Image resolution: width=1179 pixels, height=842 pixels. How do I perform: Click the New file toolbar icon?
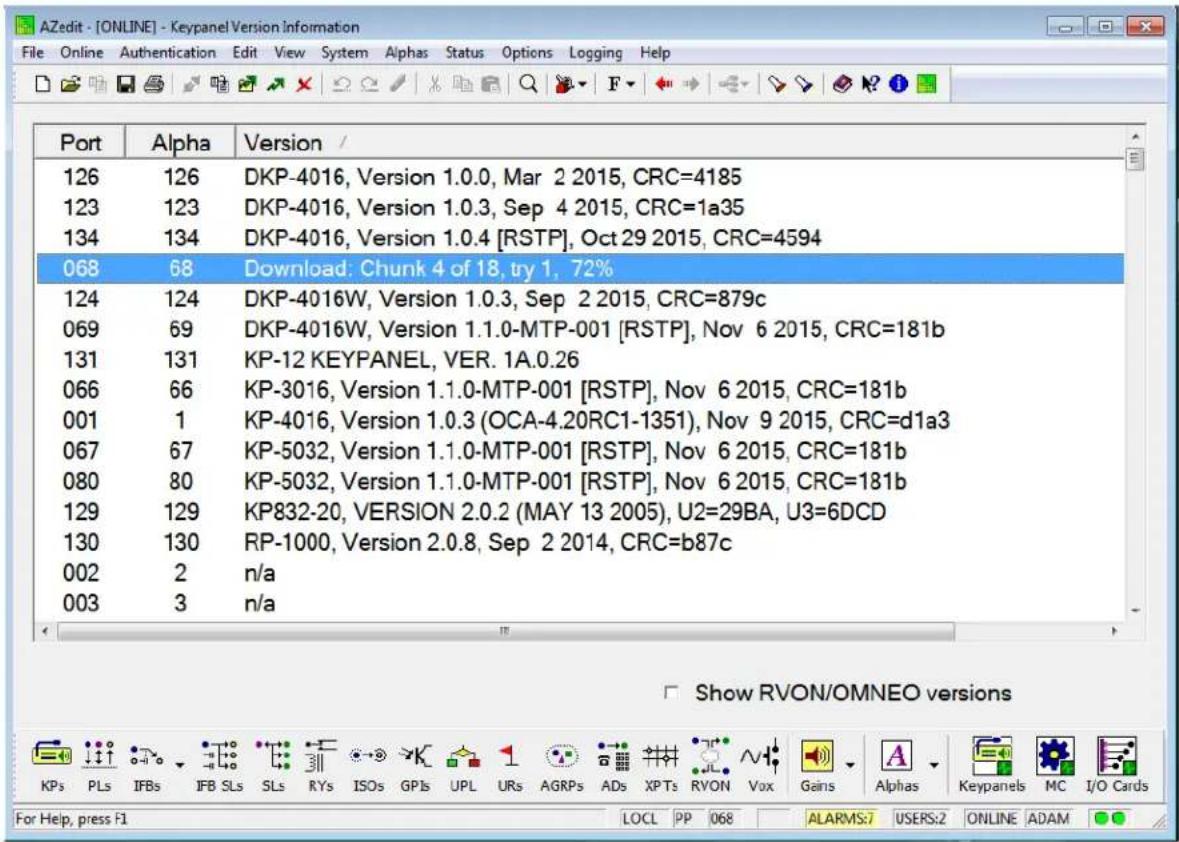click(x=44, y=84)
